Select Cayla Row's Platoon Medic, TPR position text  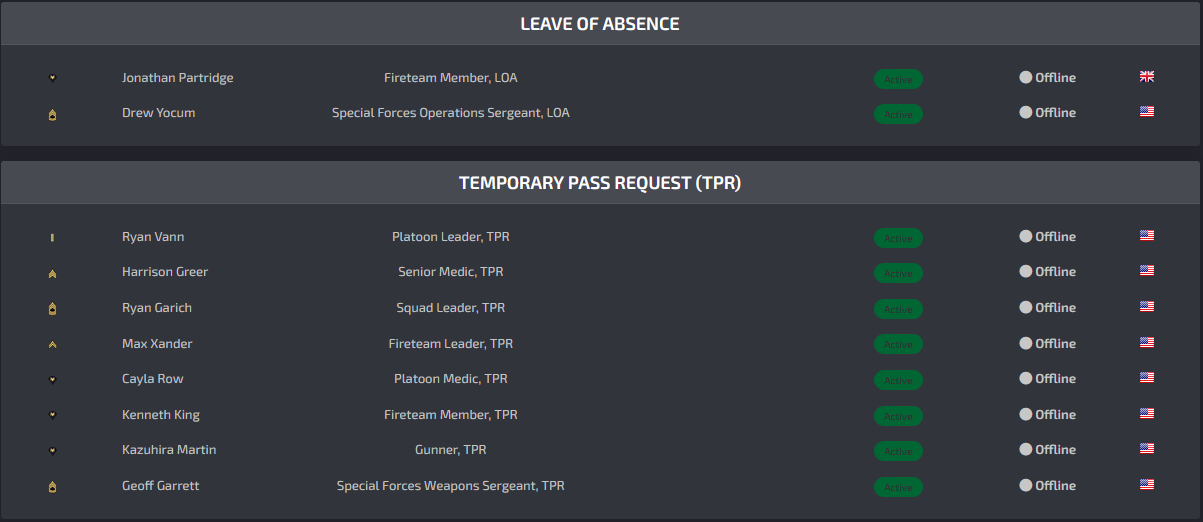(451, 379)
